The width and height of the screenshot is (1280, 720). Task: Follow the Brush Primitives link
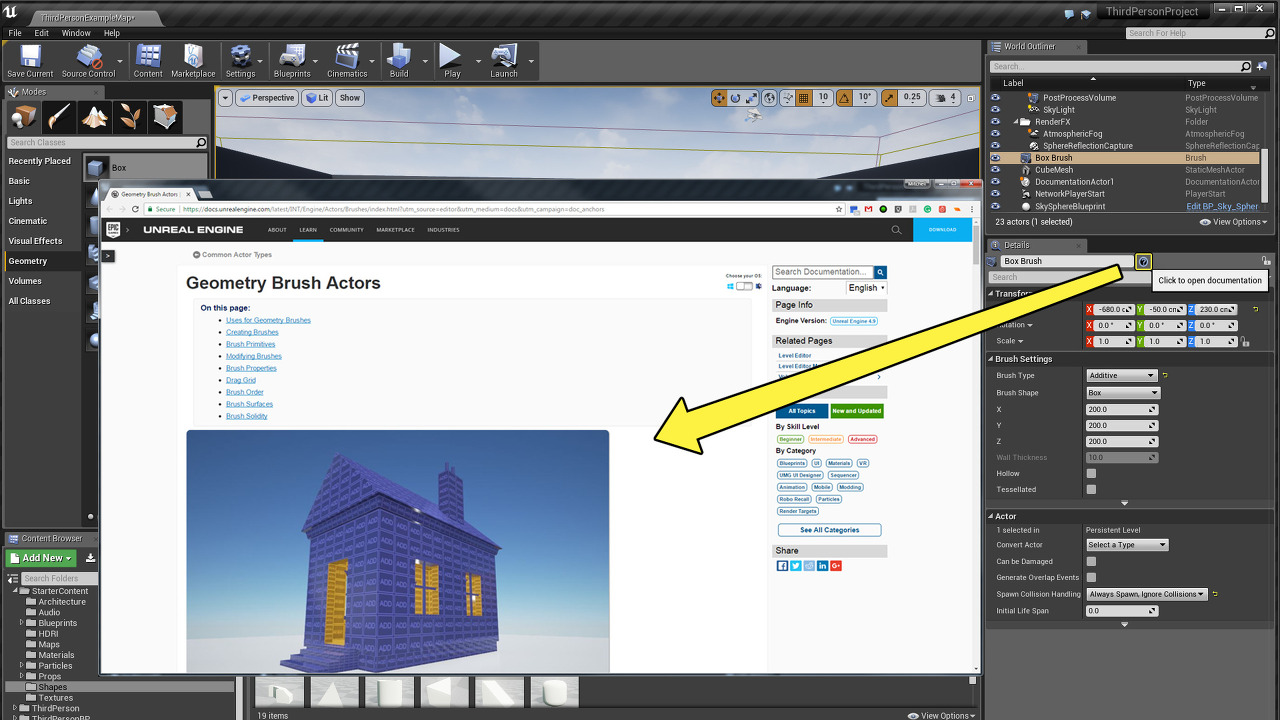(250, 344)
